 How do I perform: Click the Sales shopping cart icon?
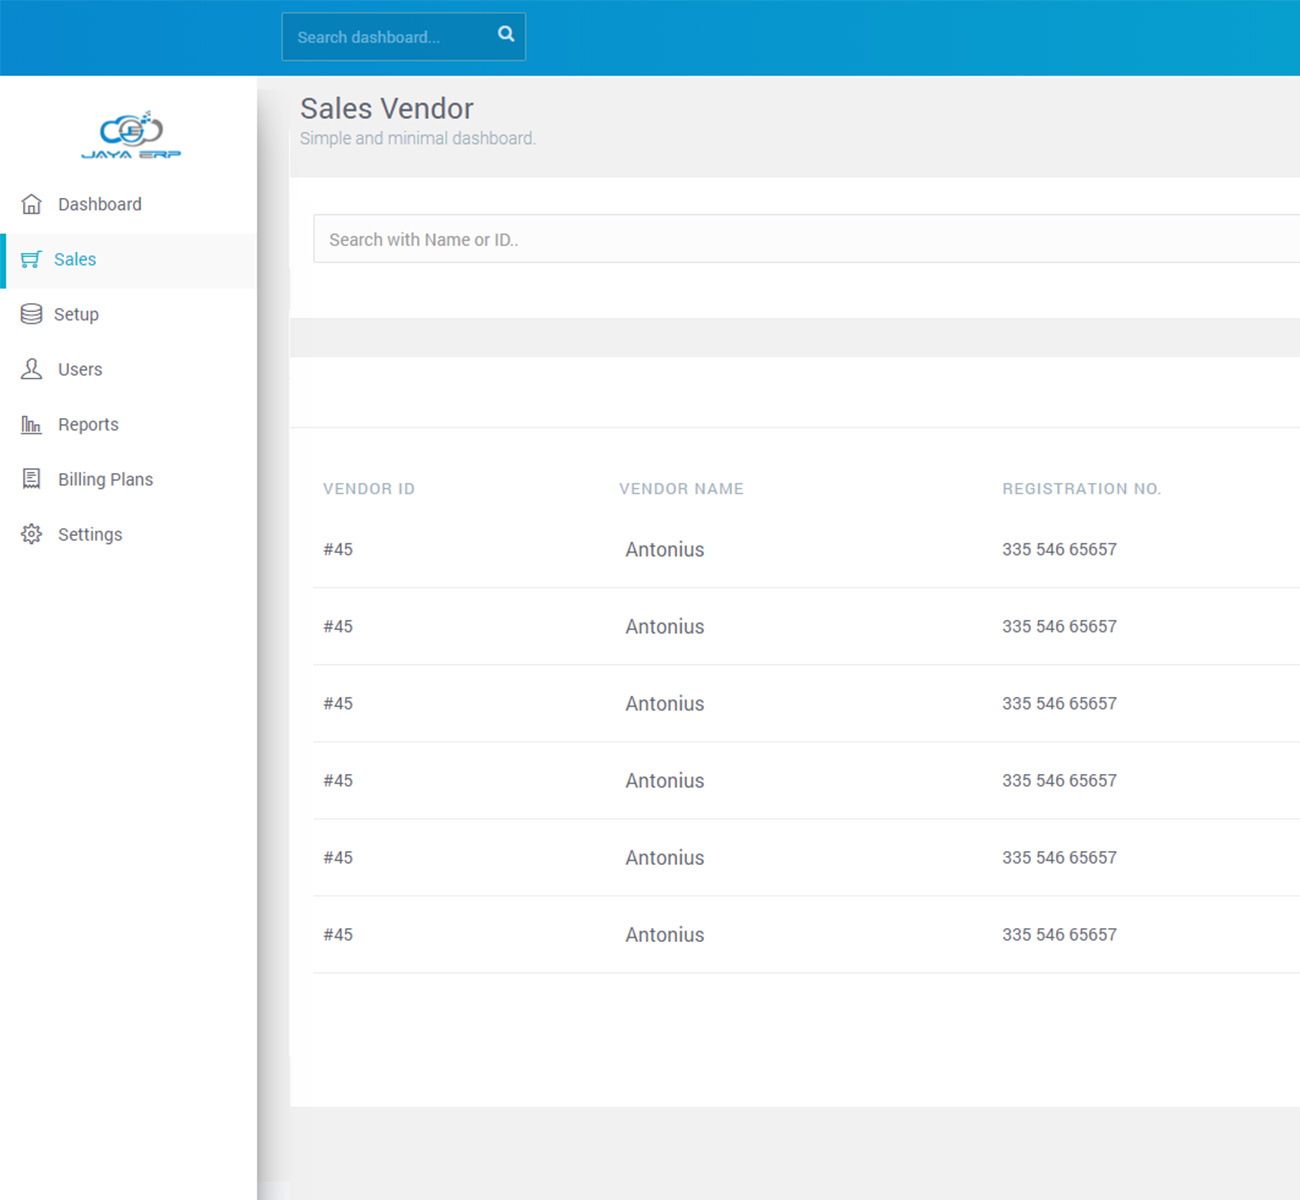pos(31,259)
